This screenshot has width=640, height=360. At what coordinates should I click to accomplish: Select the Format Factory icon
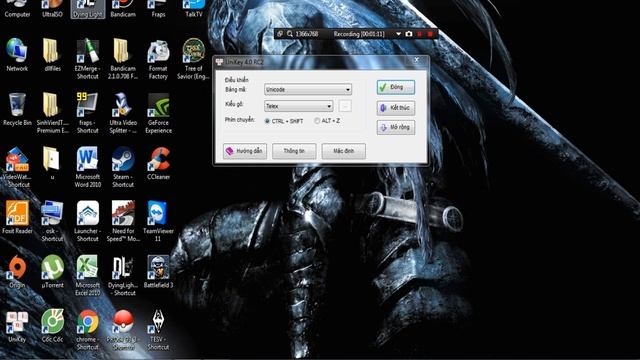(158, 59)
